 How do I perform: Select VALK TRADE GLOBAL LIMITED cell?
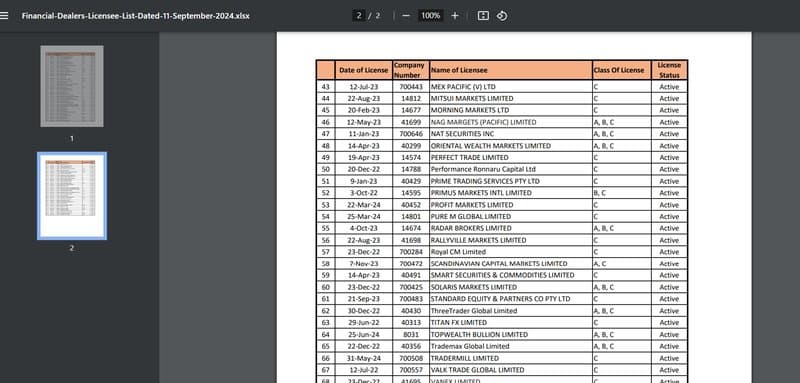pyautogui.click(x=511, y=370)
